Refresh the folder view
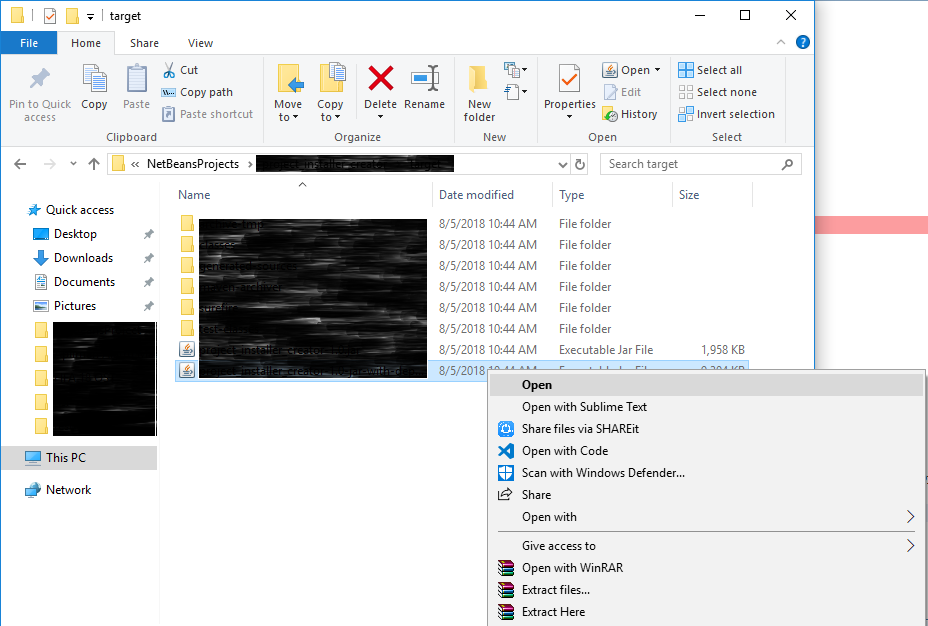Image resolution: width=928 pixels, height=626 pixels. coord(580,164)
